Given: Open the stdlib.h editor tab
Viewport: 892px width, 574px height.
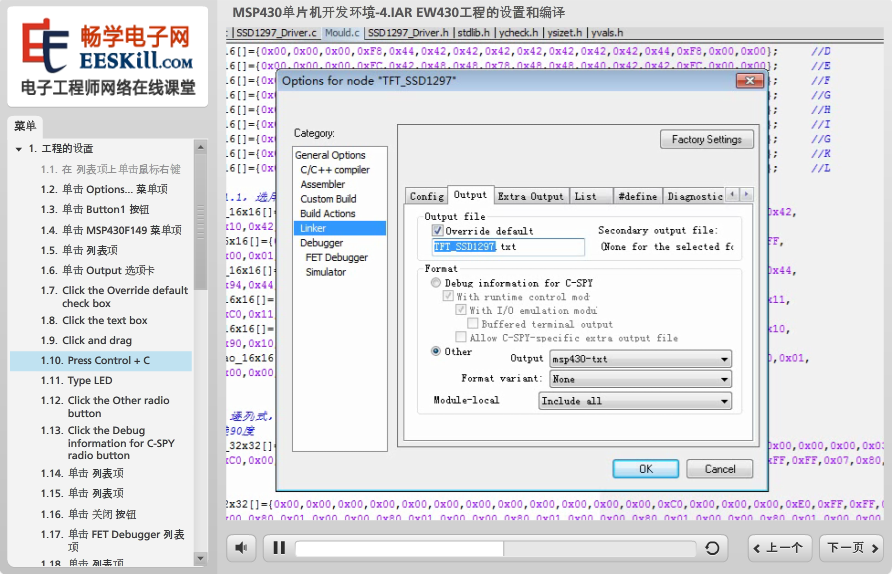Looking at the screenshot, I should 473,33.
